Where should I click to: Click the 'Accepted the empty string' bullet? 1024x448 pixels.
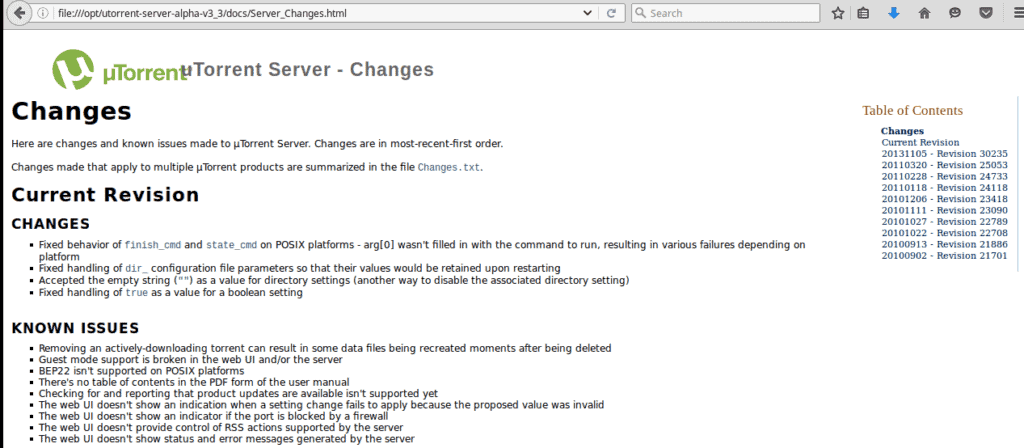(x=334, y=281)
